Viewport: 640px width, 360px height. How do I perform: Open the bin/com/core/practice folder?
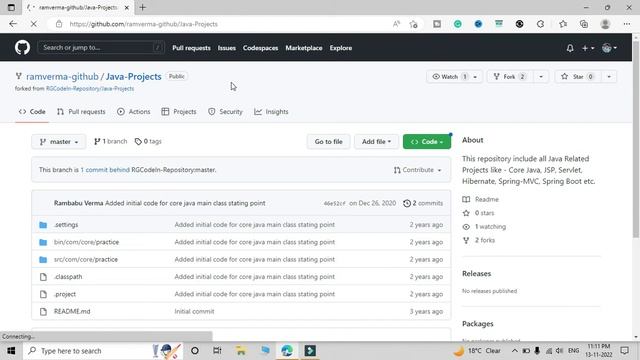point(87,242)
